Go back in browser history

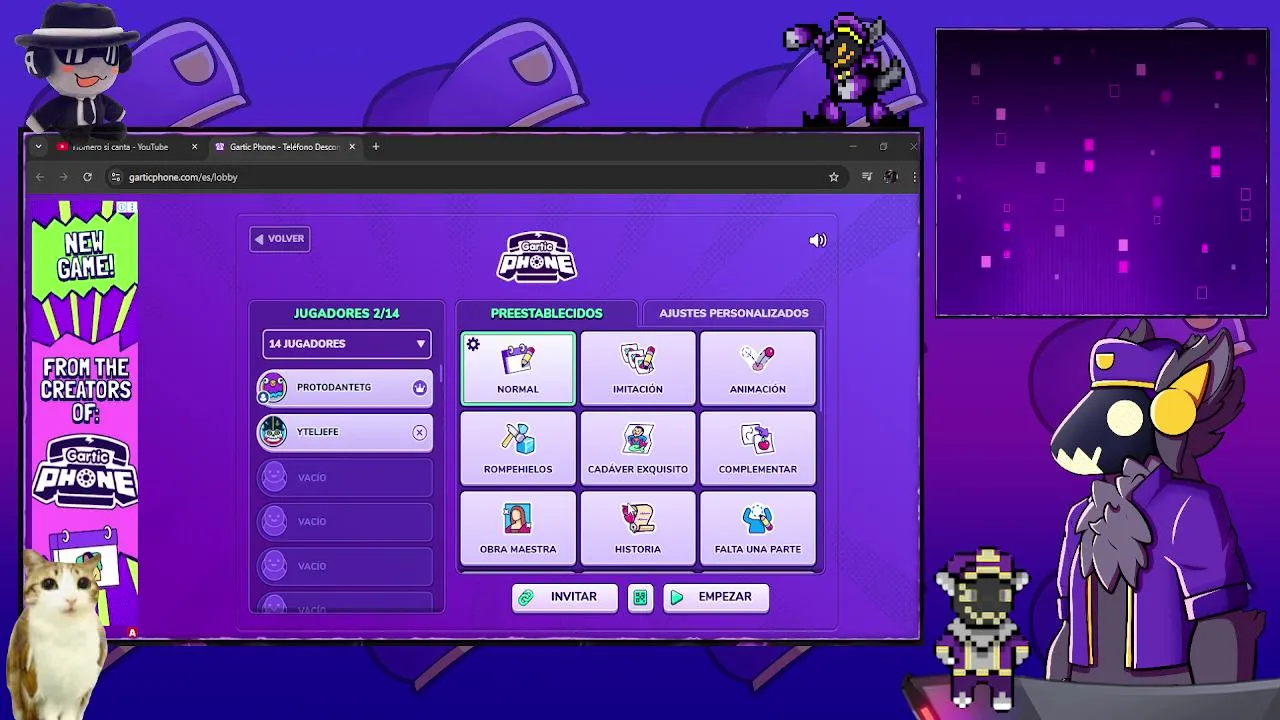[40, 177]
